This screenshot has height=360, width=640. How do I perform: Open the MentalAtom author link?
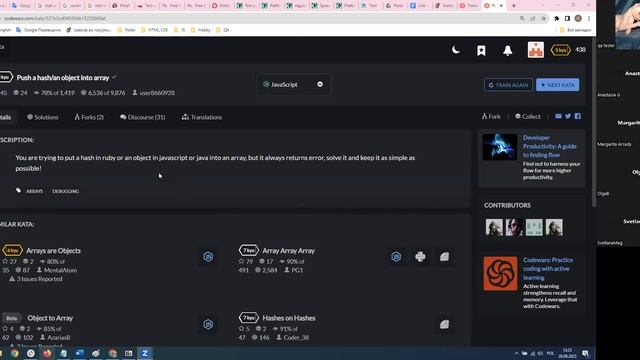point(60,270)
